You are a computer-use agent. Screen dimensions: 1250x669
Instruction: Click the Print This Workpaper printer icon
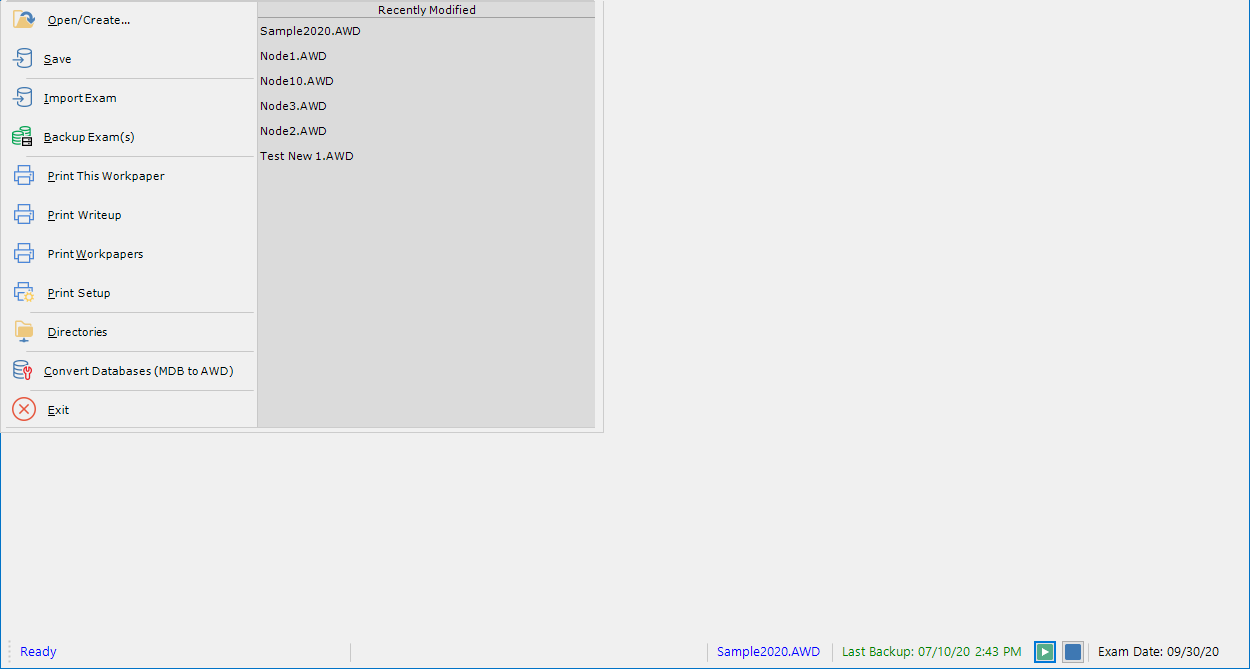coord(23,174)
